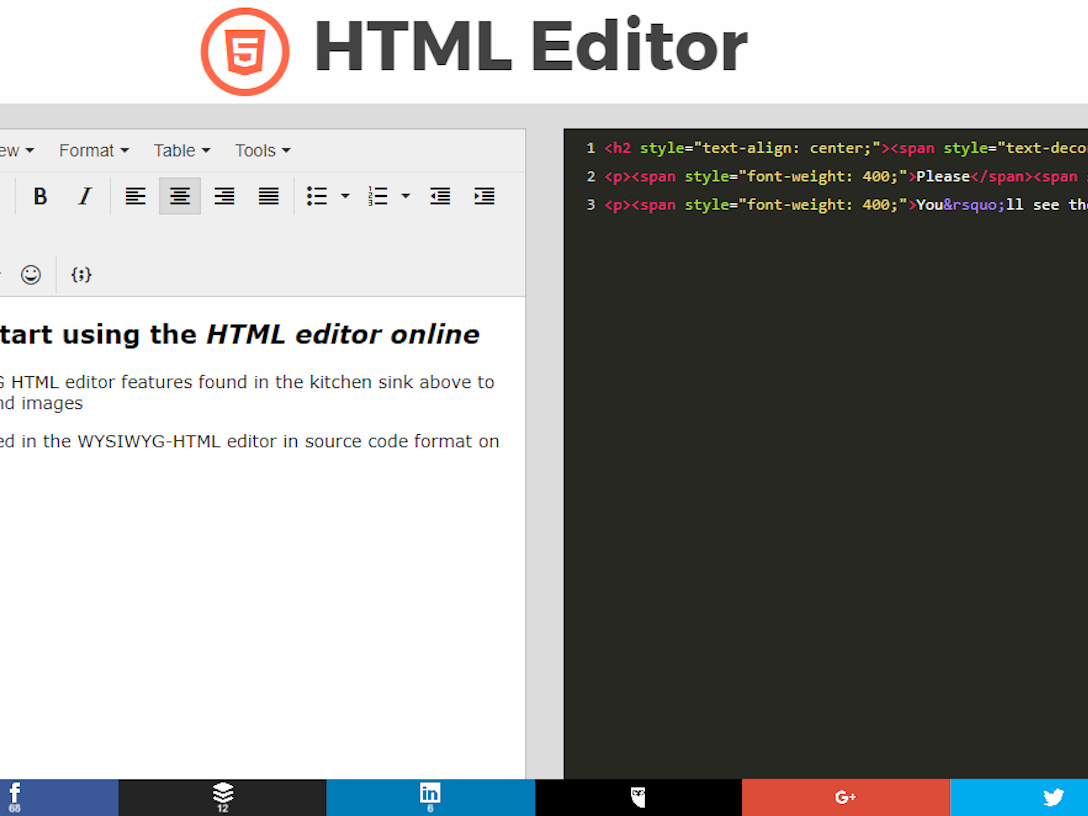Select the increase indent icon

tap(485, 196)
